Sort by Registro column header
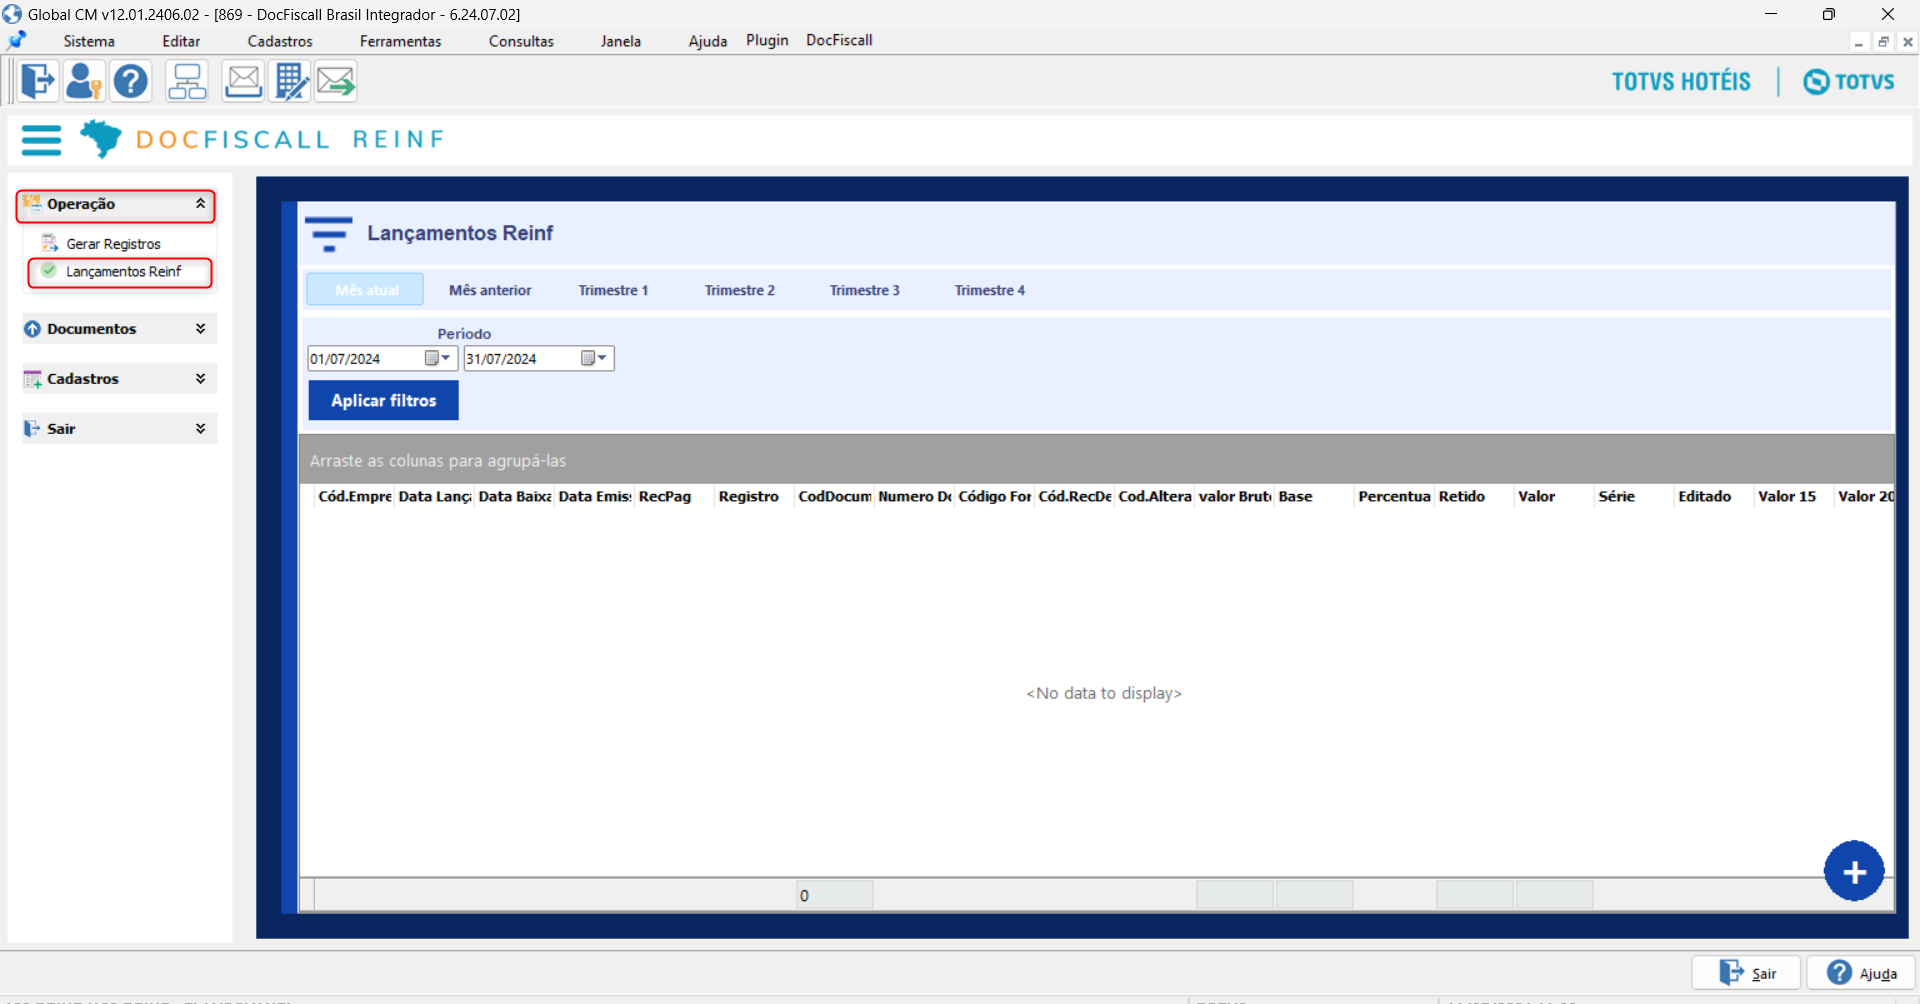 coord(754,496)
